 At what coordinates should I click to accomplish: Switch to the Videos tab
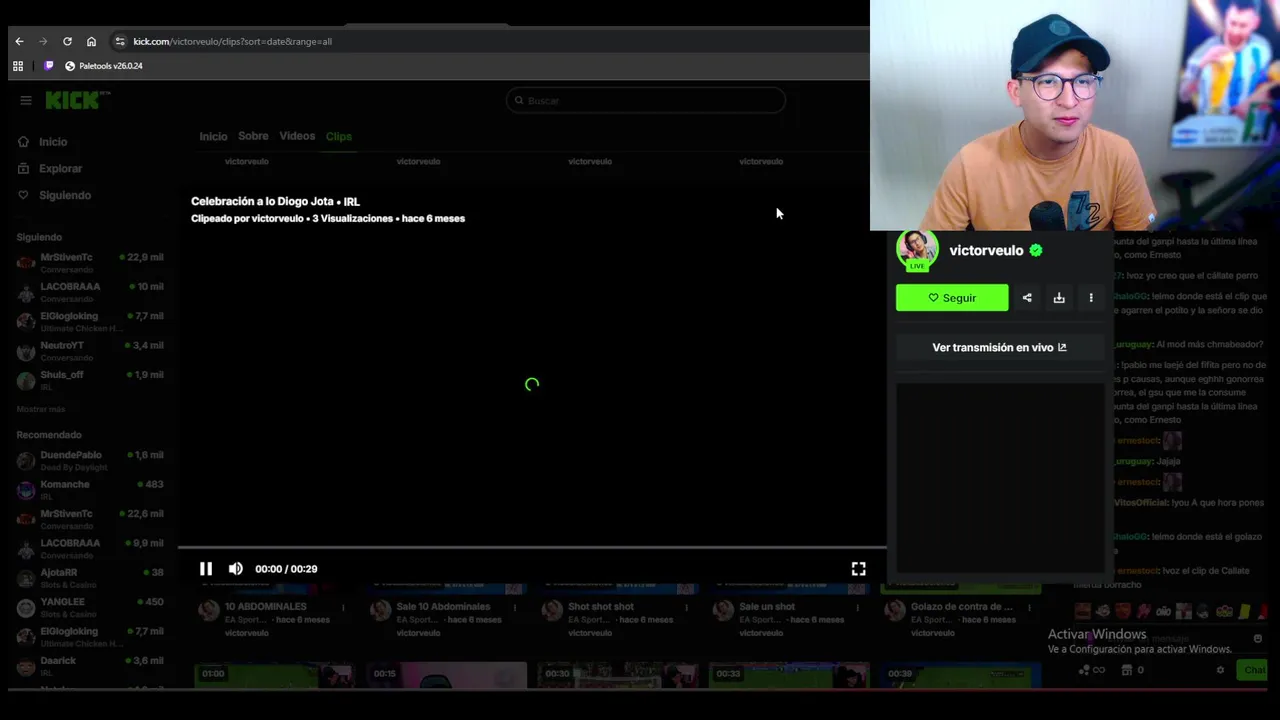click(297, 136)
